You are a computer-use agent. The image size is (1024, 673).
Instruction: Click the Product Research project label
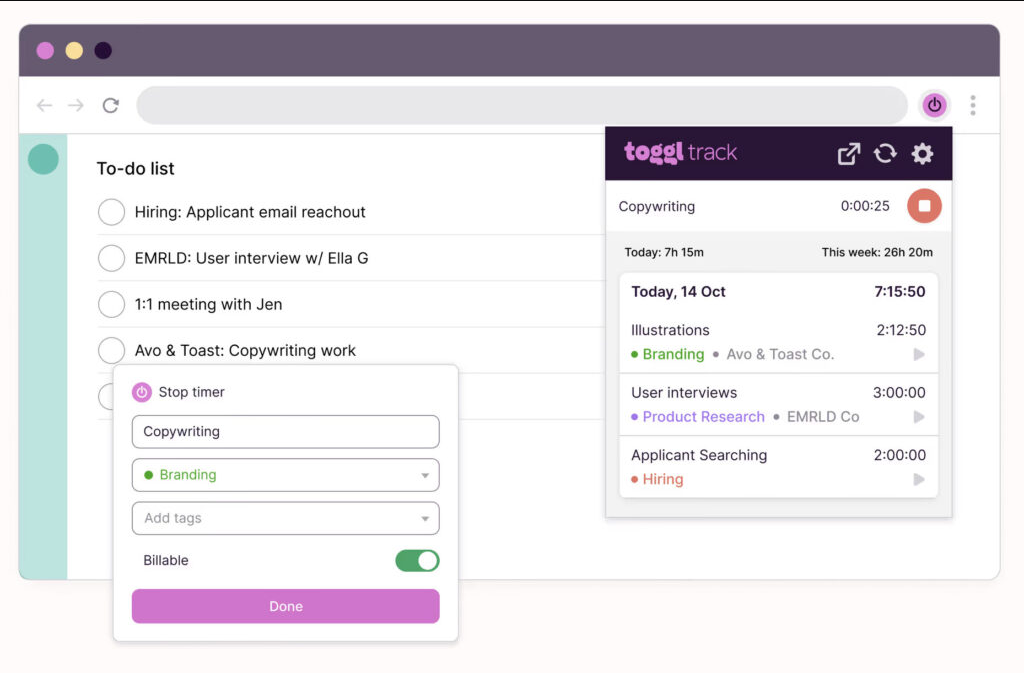click(703, 416)
